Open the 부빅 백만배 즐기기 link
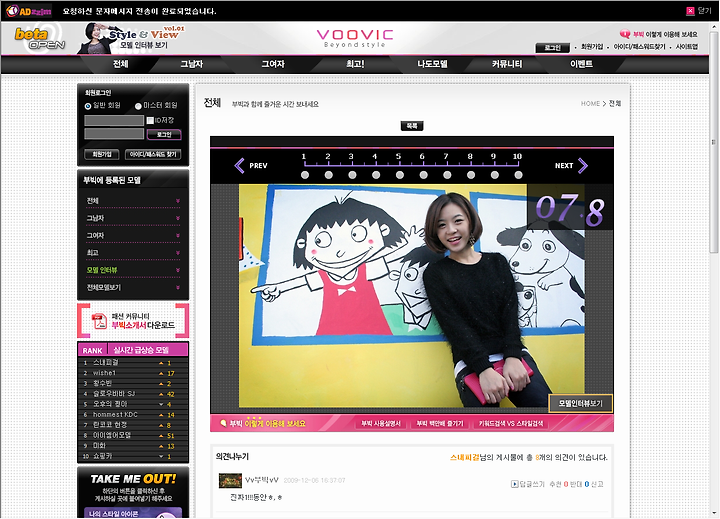 (x=440, y=423)
